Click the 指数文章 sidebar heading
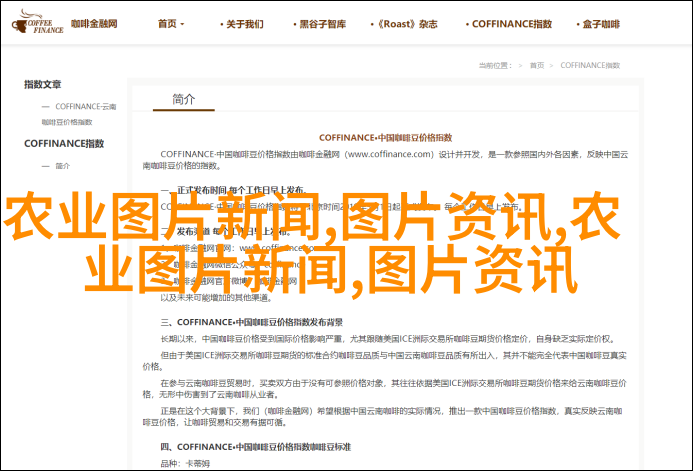Image resolution: width=694 pixels, height=472 pixels. 42,84
